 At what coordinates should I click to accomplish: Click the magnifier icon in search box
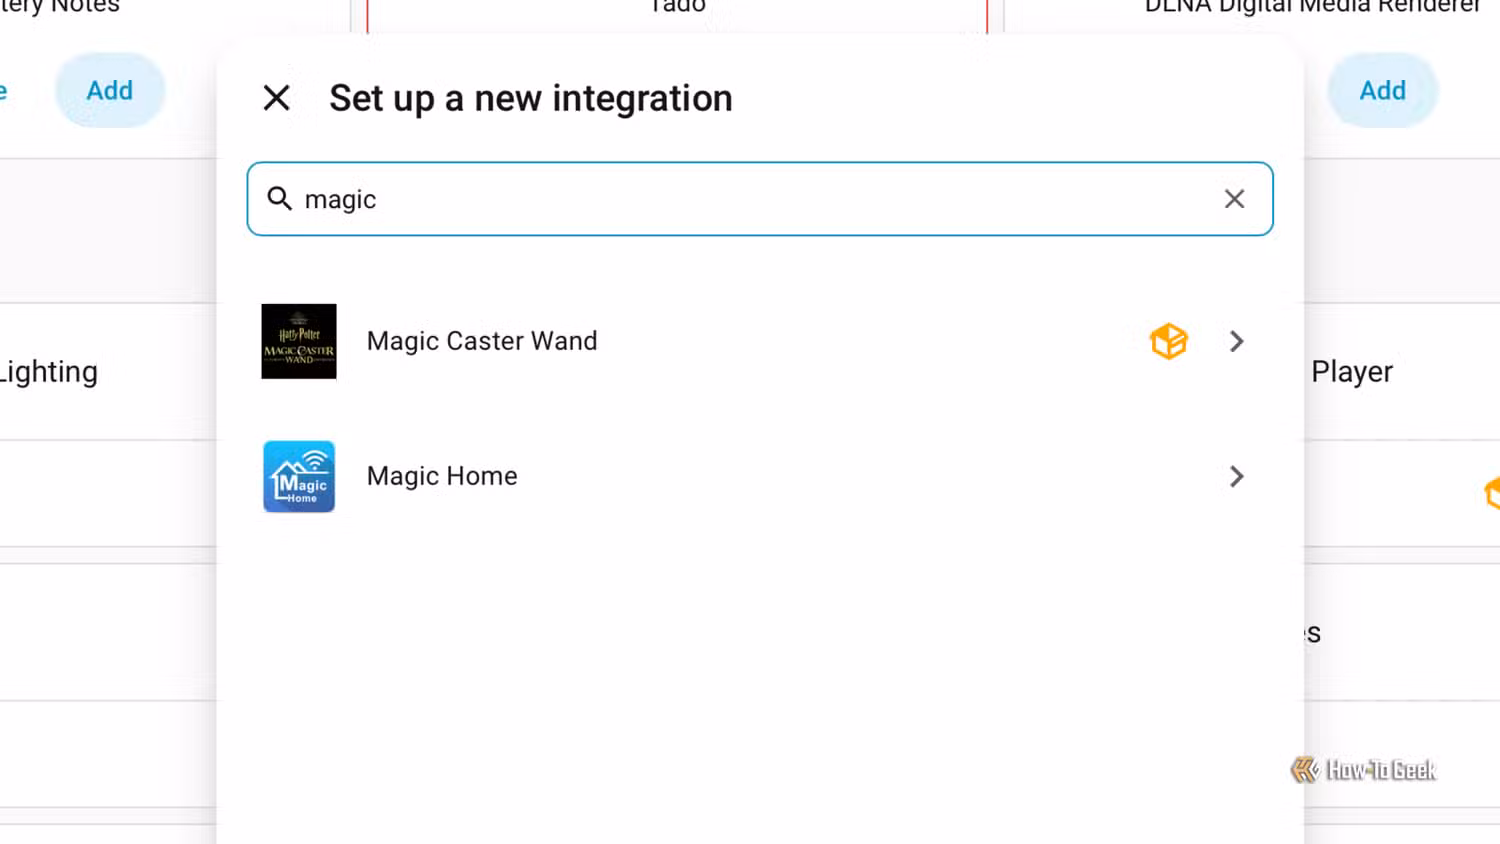click(280, 199)
